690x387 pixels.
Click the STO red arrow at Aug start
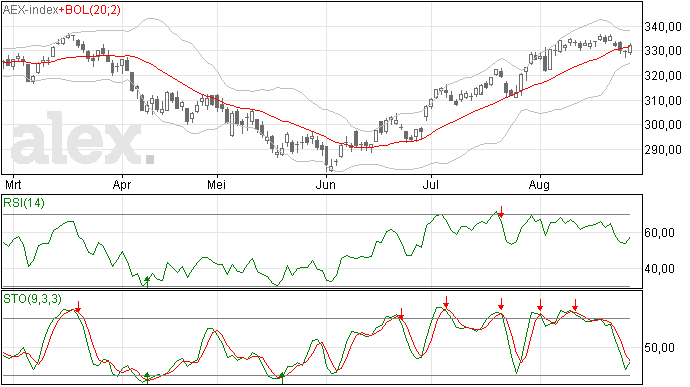click(540, 305)
